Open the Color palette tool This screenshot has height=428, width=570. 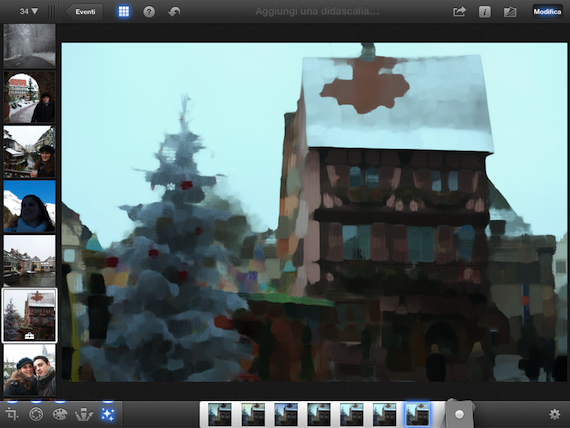coord(60,414)
